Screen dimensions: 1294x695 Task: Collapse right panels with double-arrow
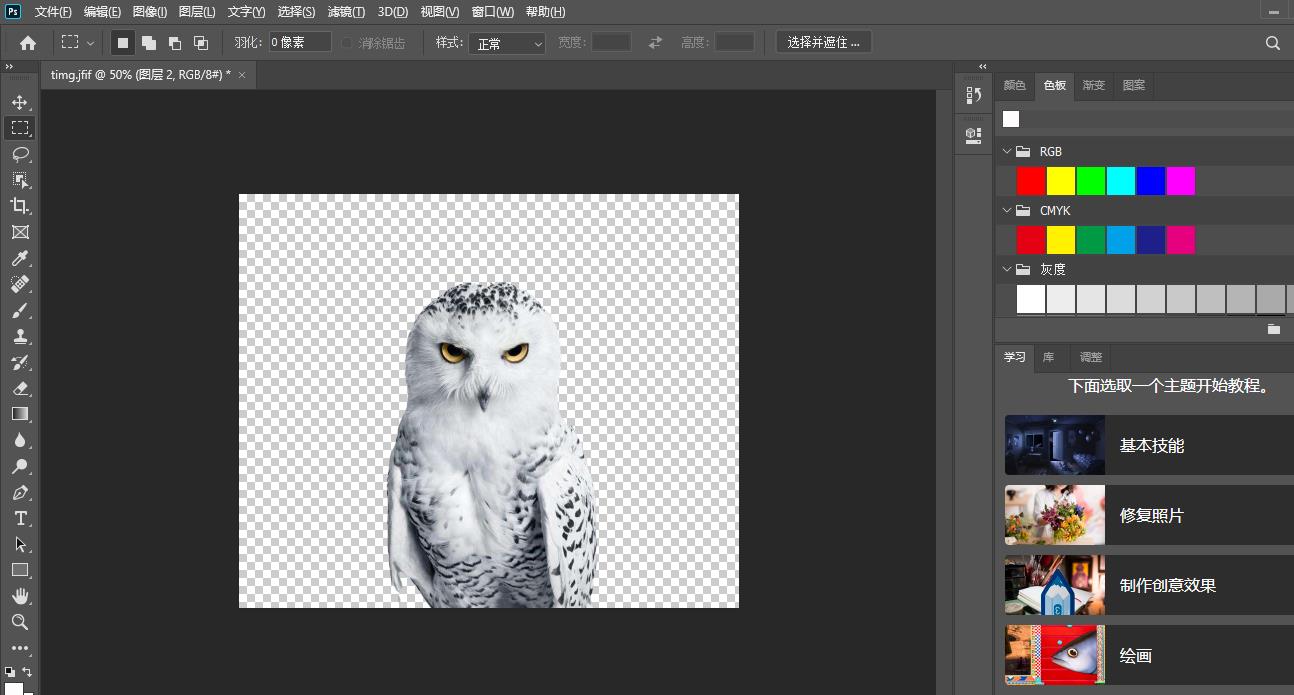pyautogui.click(x=982, y=67)
